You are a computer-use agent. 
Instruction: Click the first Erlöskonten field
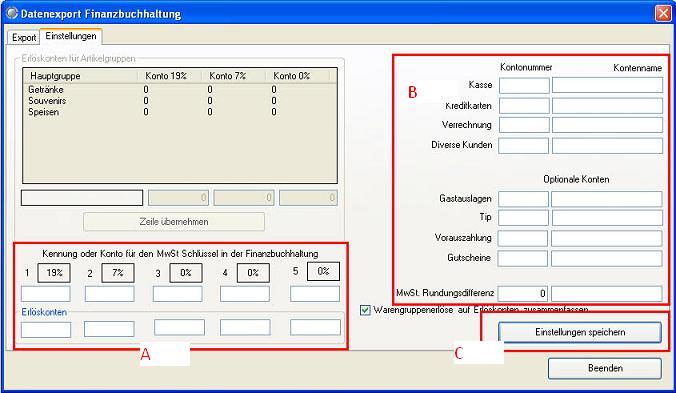46,330
